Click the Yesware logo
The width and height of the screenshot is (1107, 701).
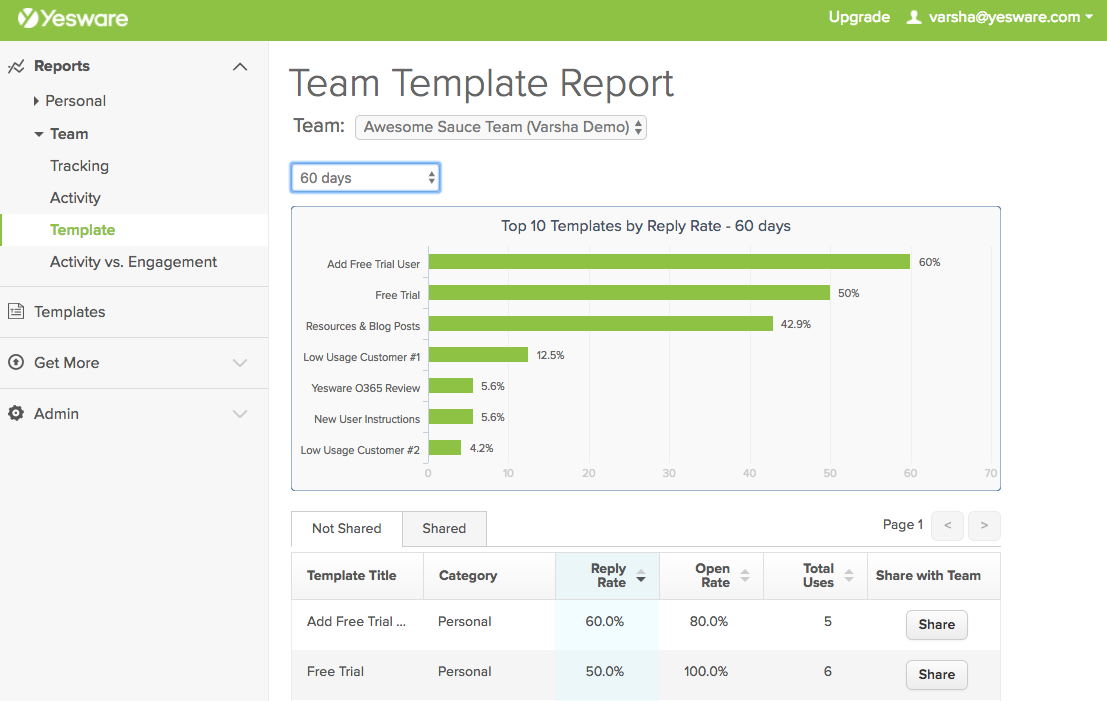click(73, 18)
